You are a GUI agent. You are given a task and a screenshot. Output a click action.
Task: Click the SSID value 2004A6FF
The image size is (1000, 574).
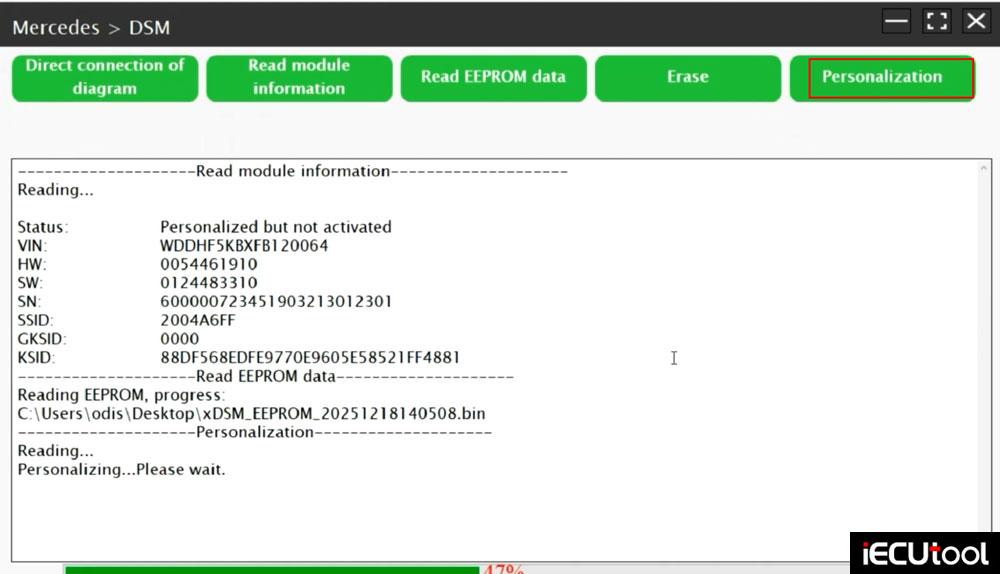(198, 320)
